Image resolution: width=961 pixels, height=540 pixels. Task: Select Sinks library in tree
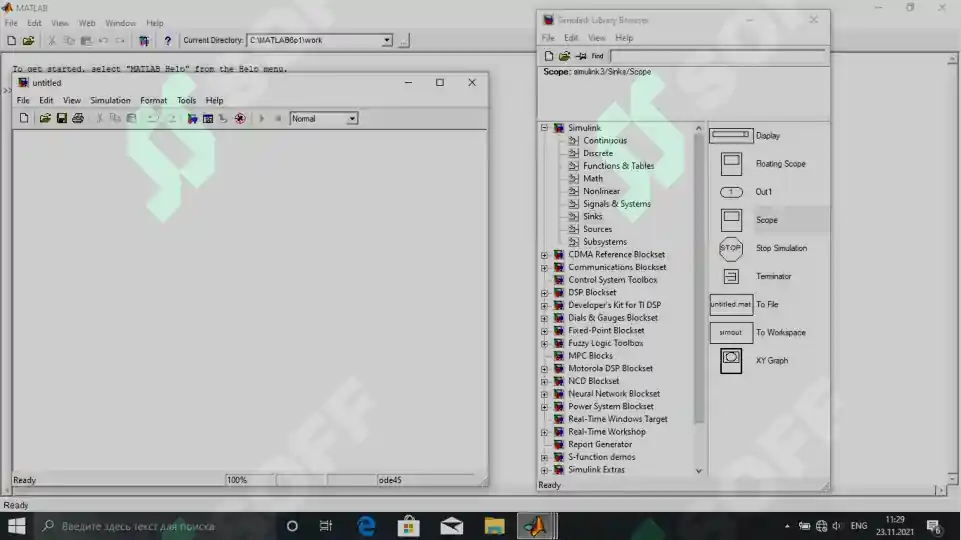tap(593, 216)
